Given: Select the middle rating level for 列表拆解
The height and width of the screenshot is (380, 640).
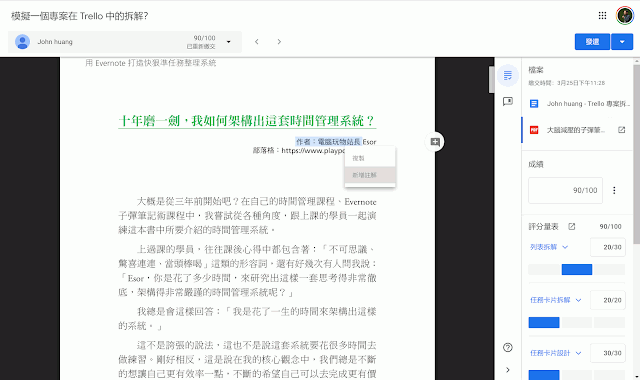Looking at the screenshot, I should [577, 269].
